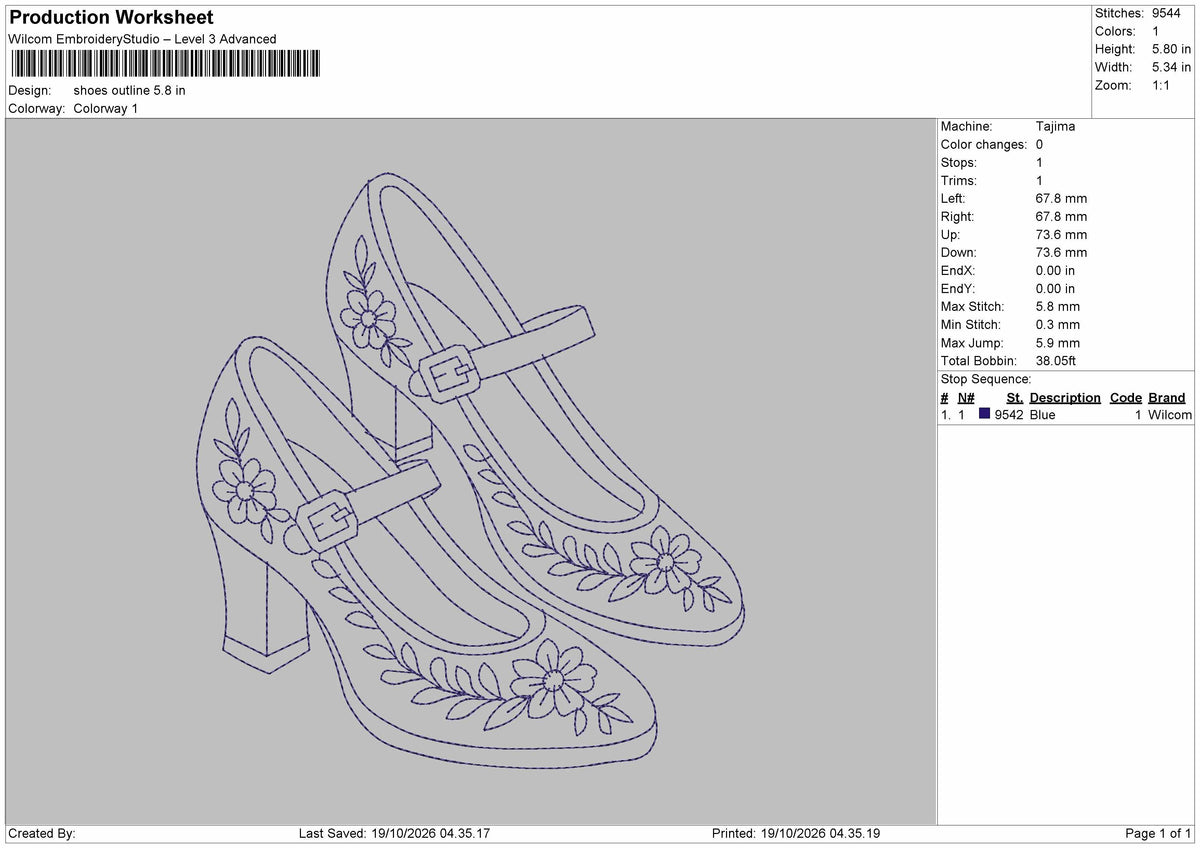1200x848 pixels.
Task: Select the Zoom value 1:1
Action: tap(1162, 85)
